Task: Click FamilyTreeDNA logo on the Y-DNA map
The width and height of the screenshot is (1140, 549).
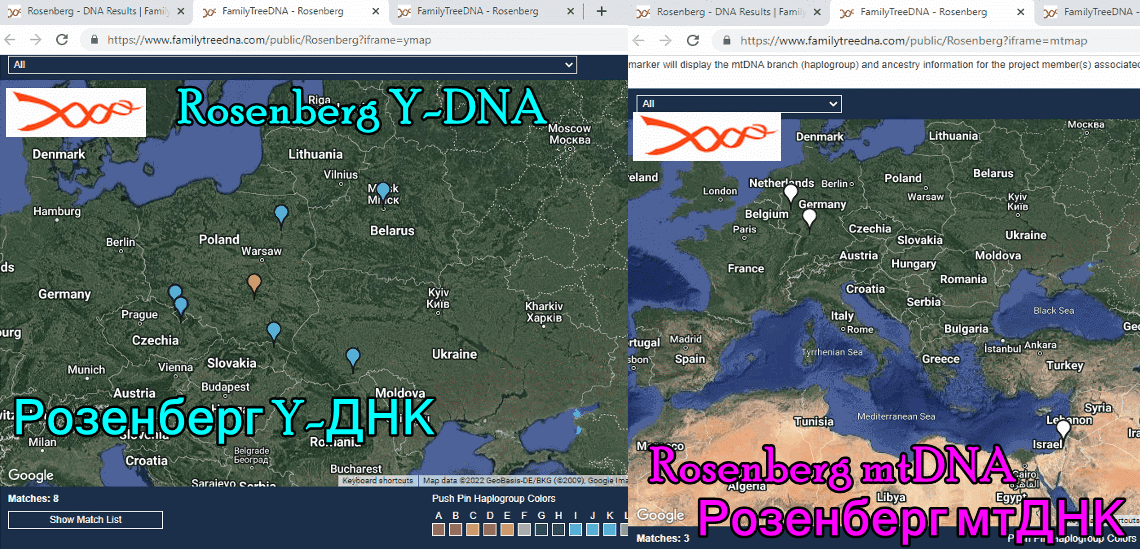Action: (76, 112)
